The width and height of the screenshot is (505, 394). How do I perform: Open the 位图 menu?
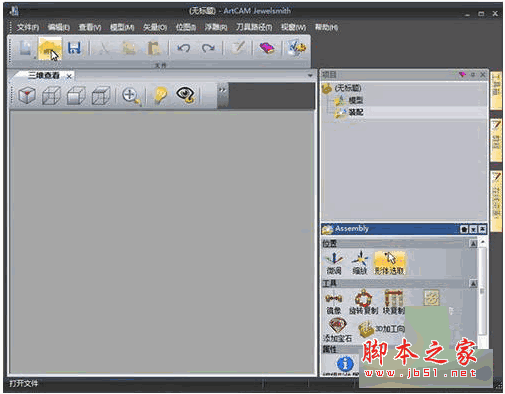pyautogui.click(x=186, y=27)
